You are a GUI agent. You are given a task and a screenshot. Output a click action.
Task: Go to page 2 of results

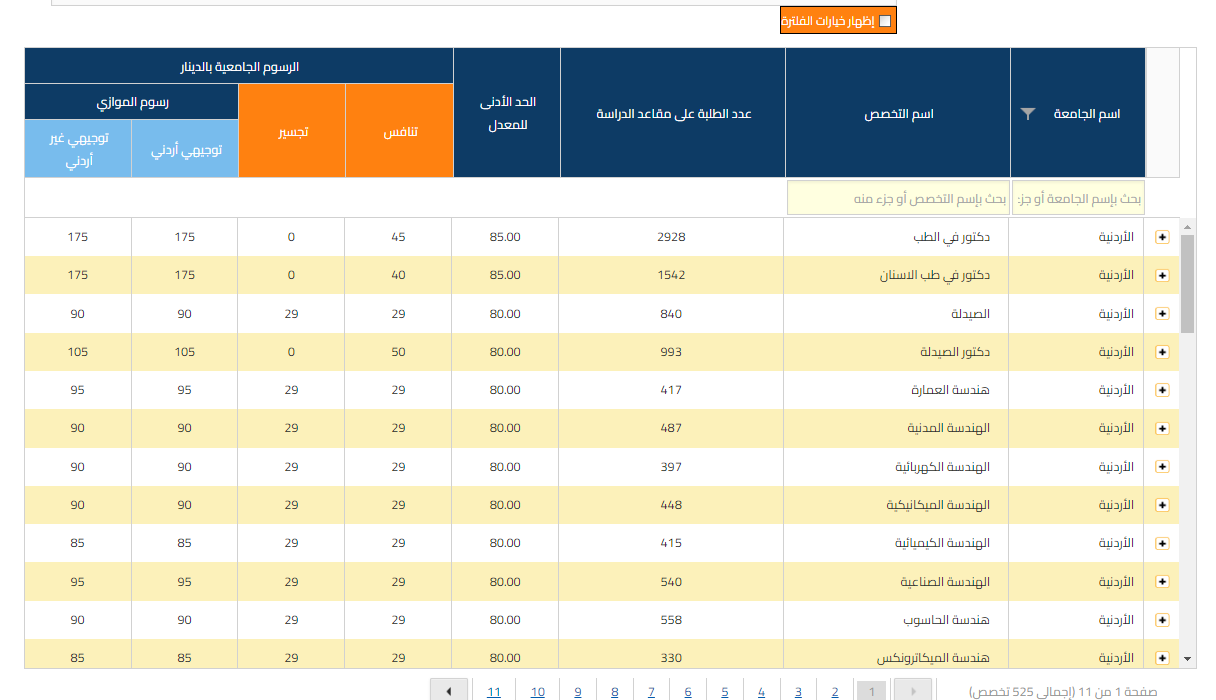[835, 690]
